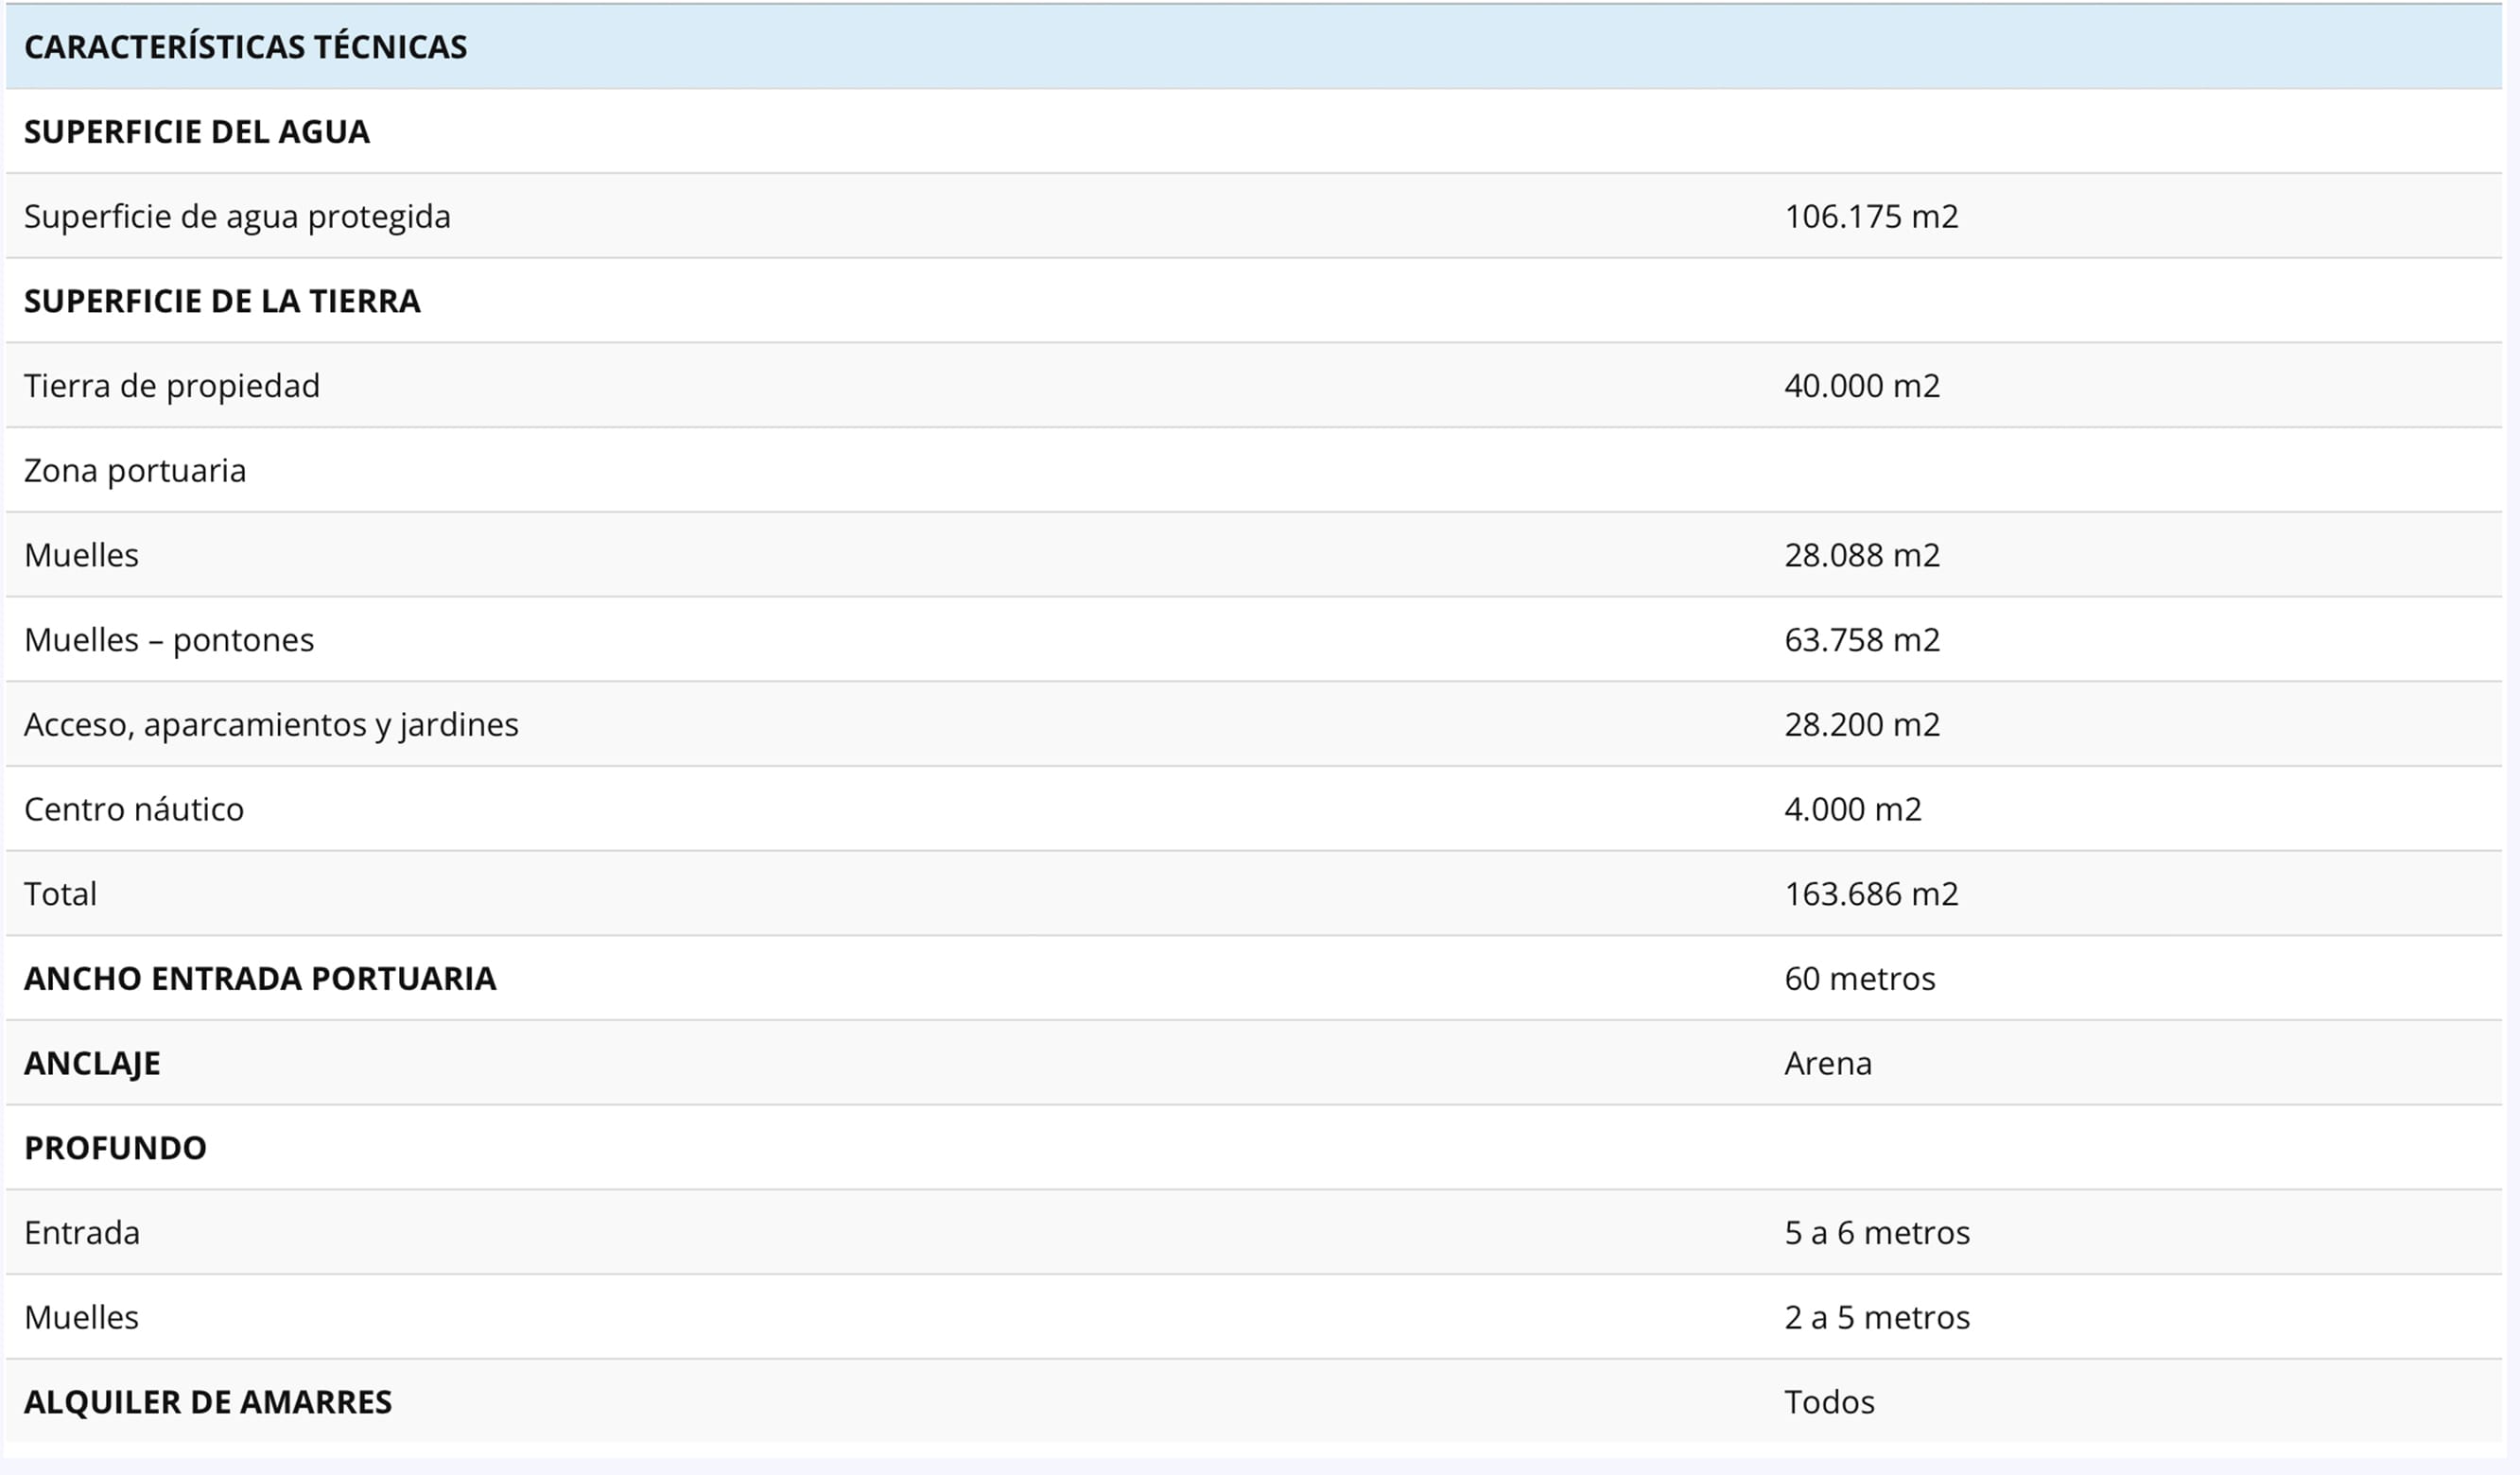Click the 63.758 m2 value
This screenshot has width=2520, height=1475.
tap(1861, 640)
